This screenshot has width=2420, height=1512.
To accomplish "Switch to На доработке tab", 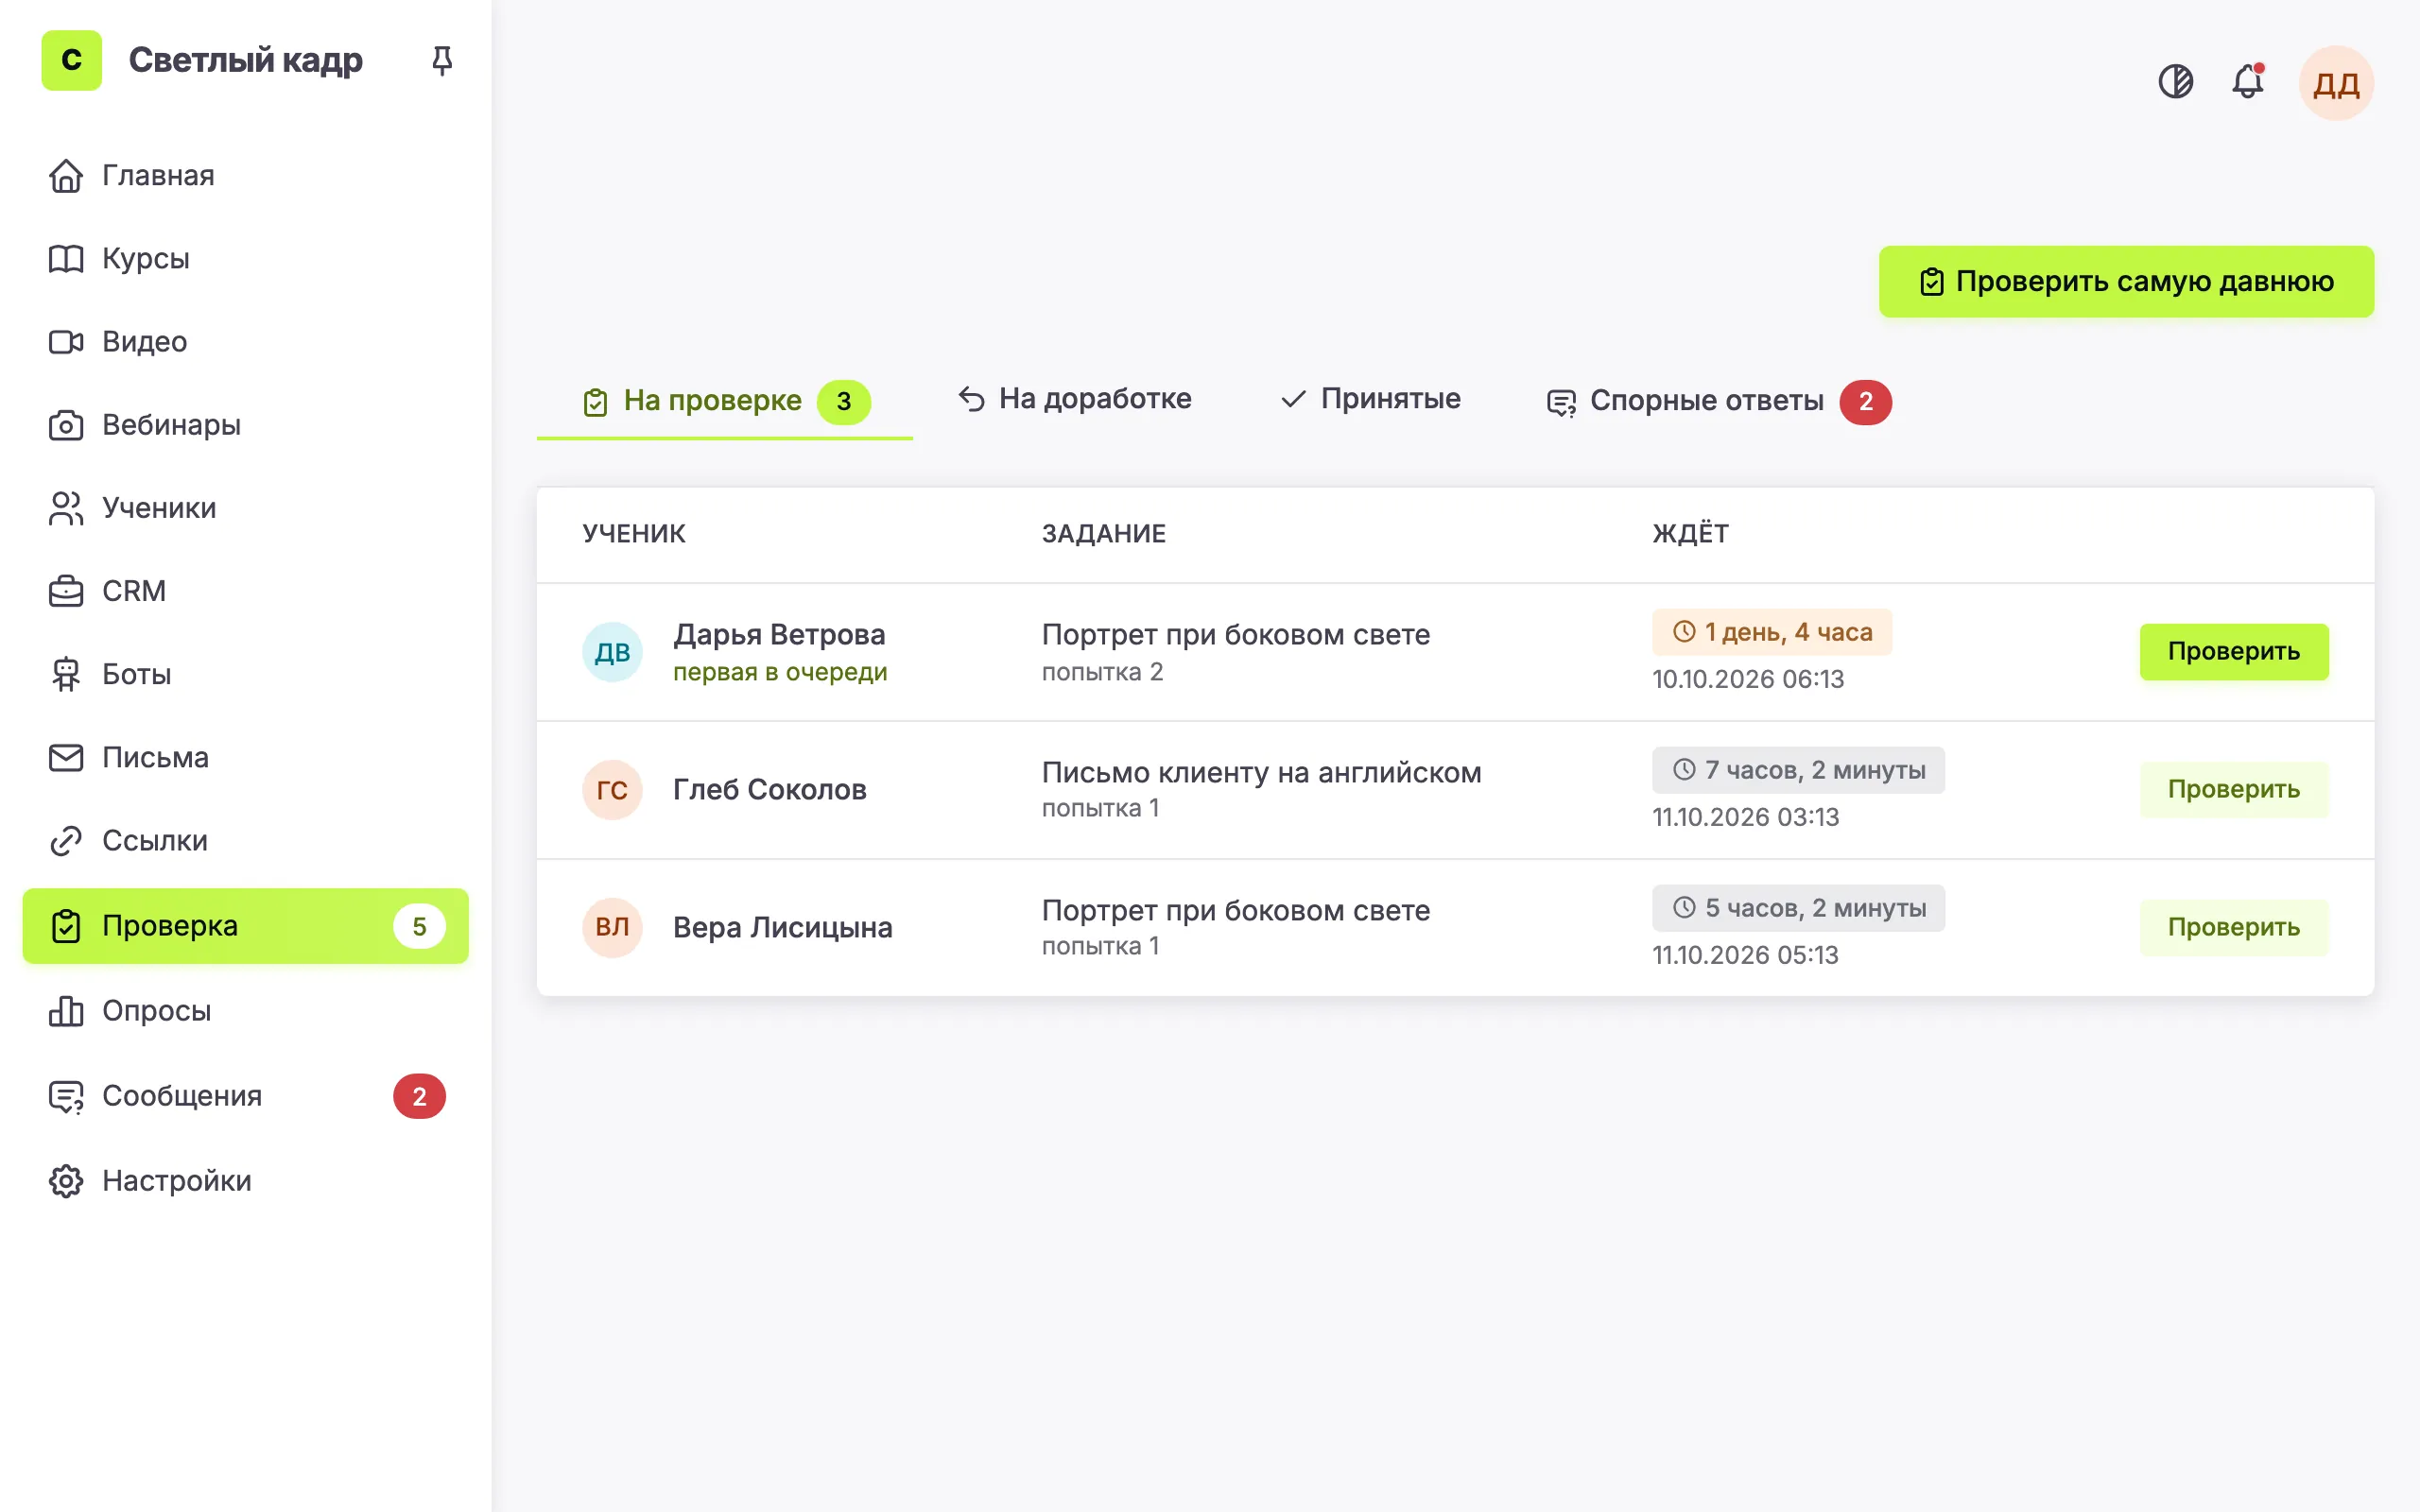I will click(x=1074, y=399).
